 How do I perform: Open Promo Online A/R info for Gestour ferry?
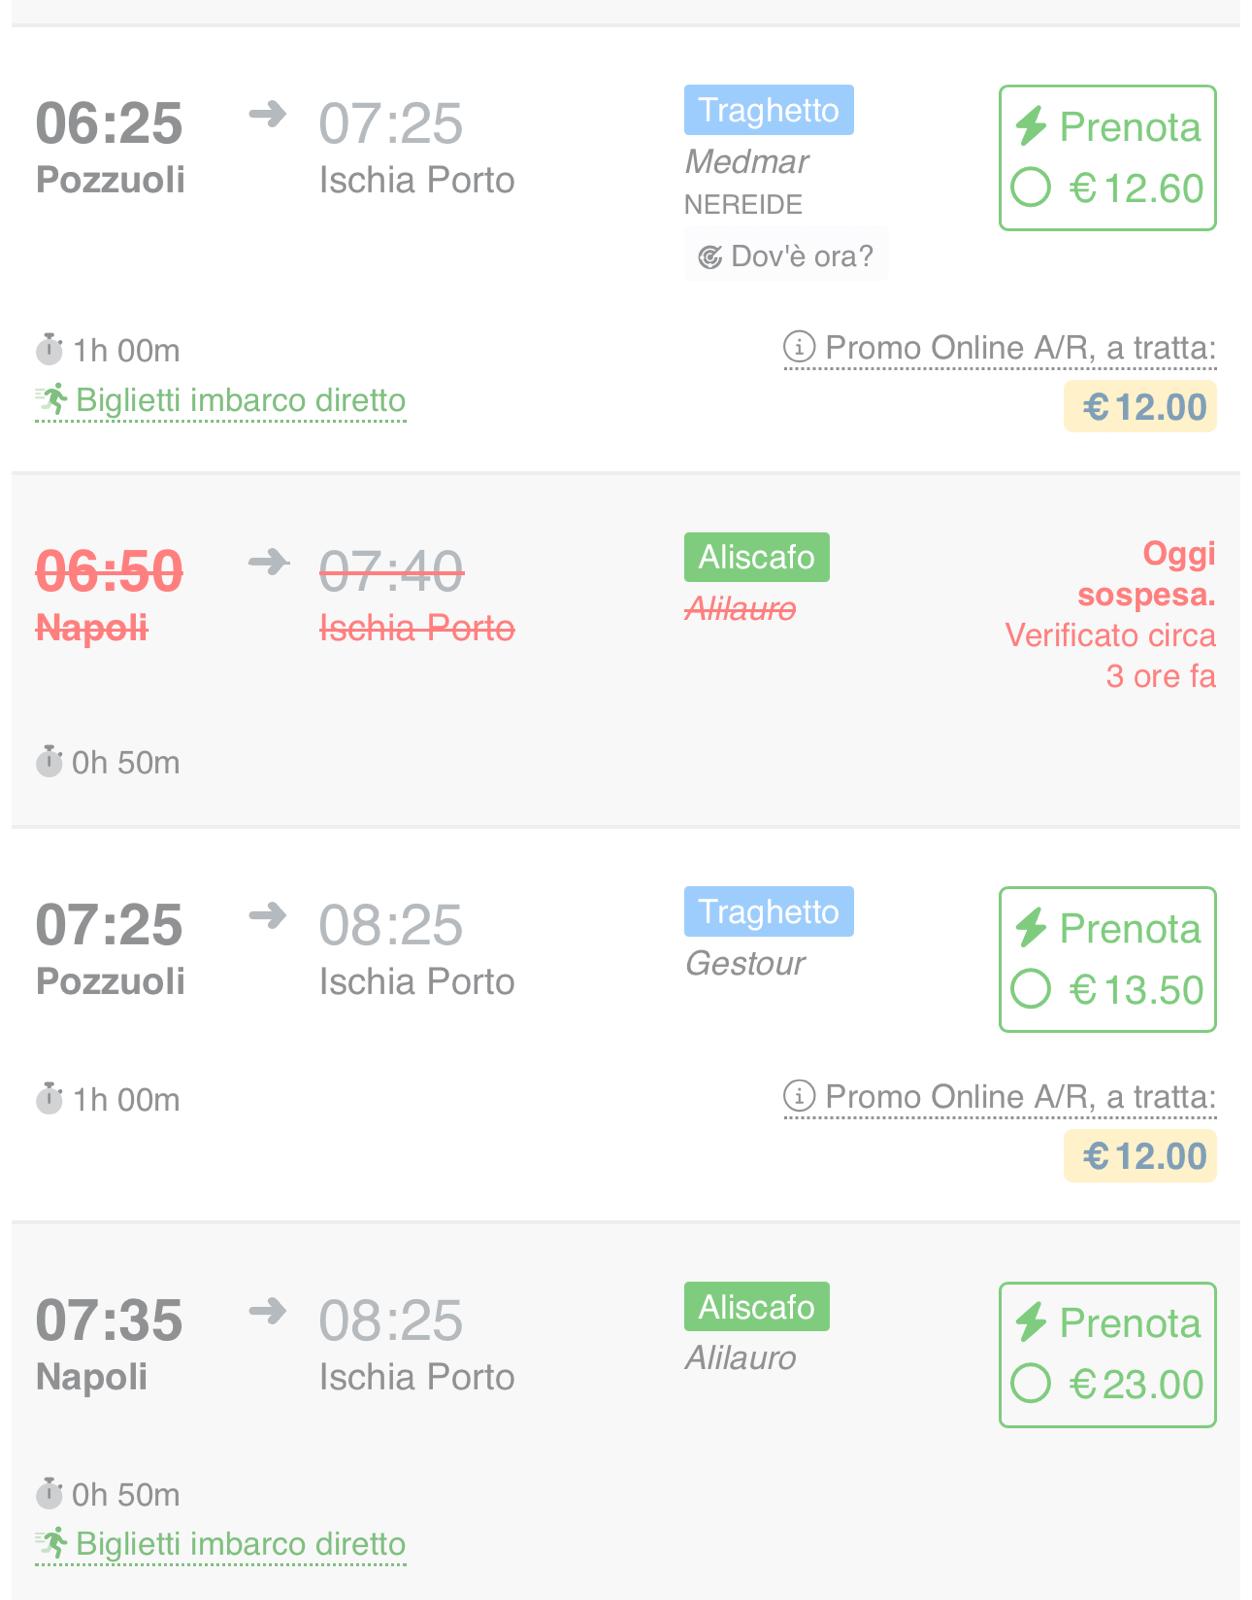1000,1097
